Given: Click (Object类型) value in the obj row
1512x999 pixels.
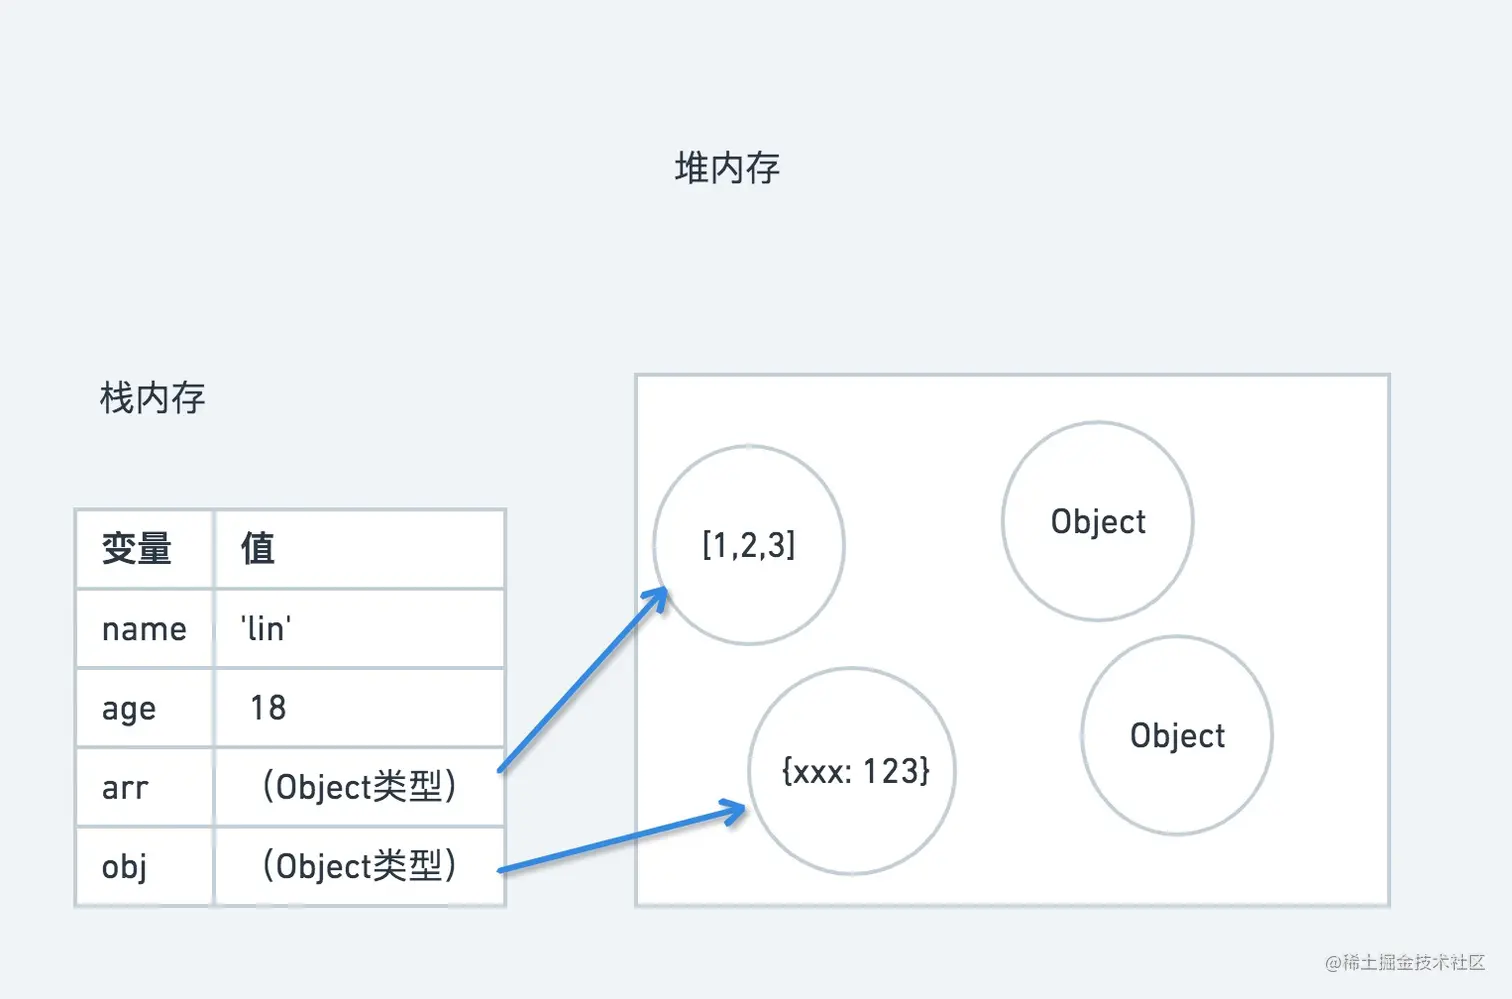Looking at the screenshot, I should 359,866.
